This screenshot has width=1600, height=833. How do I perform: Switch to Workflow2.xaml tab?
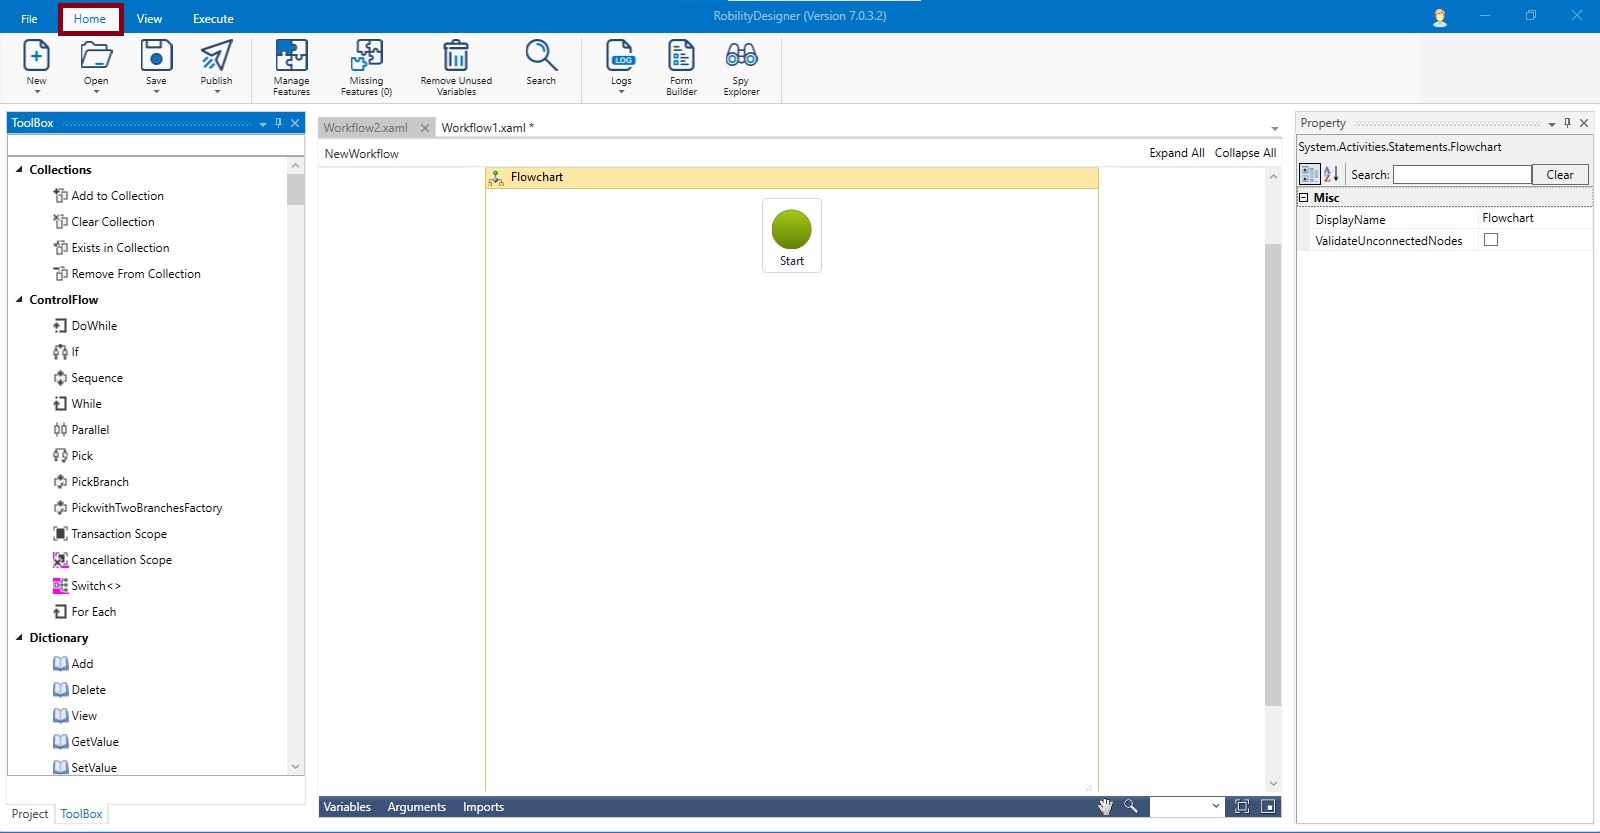[x=366, y=128]
